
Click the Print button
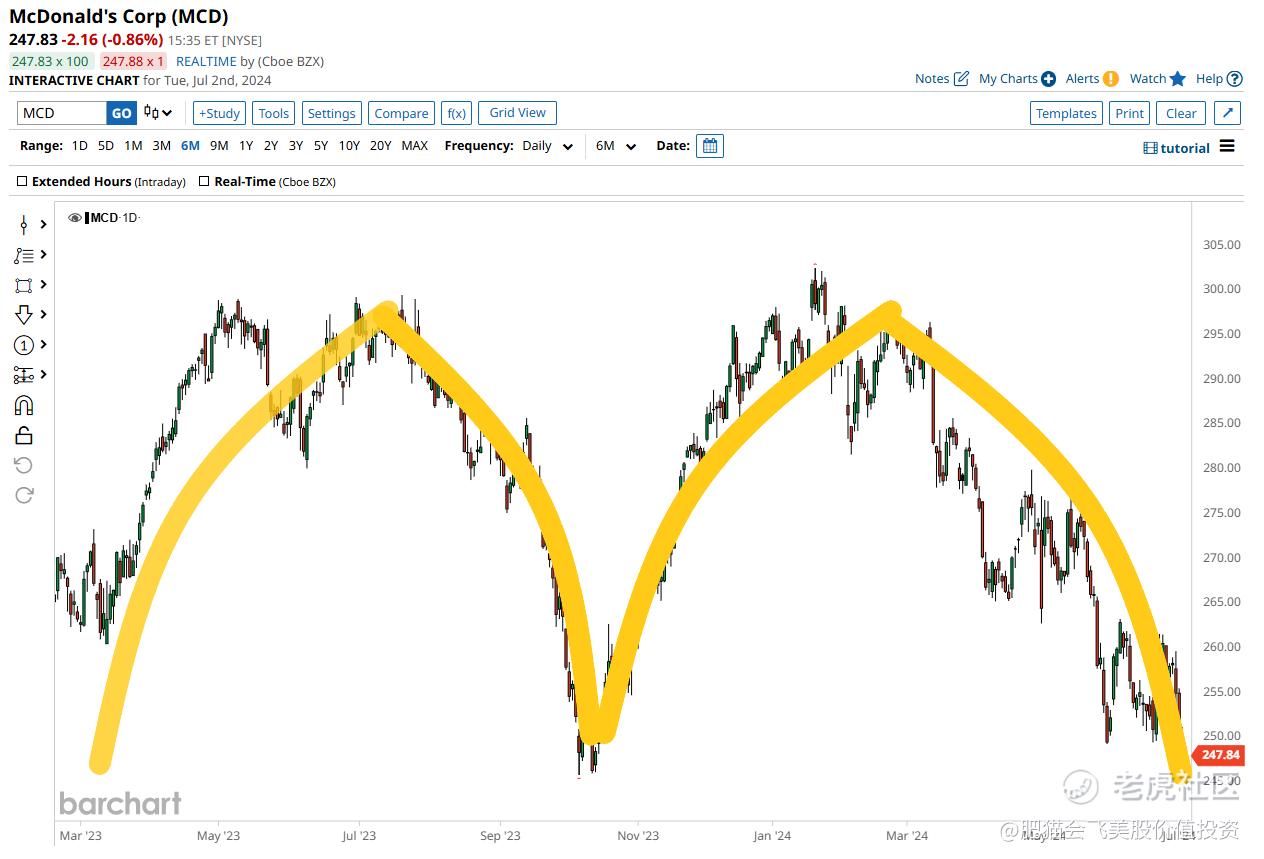click(x=1130, y=113)
